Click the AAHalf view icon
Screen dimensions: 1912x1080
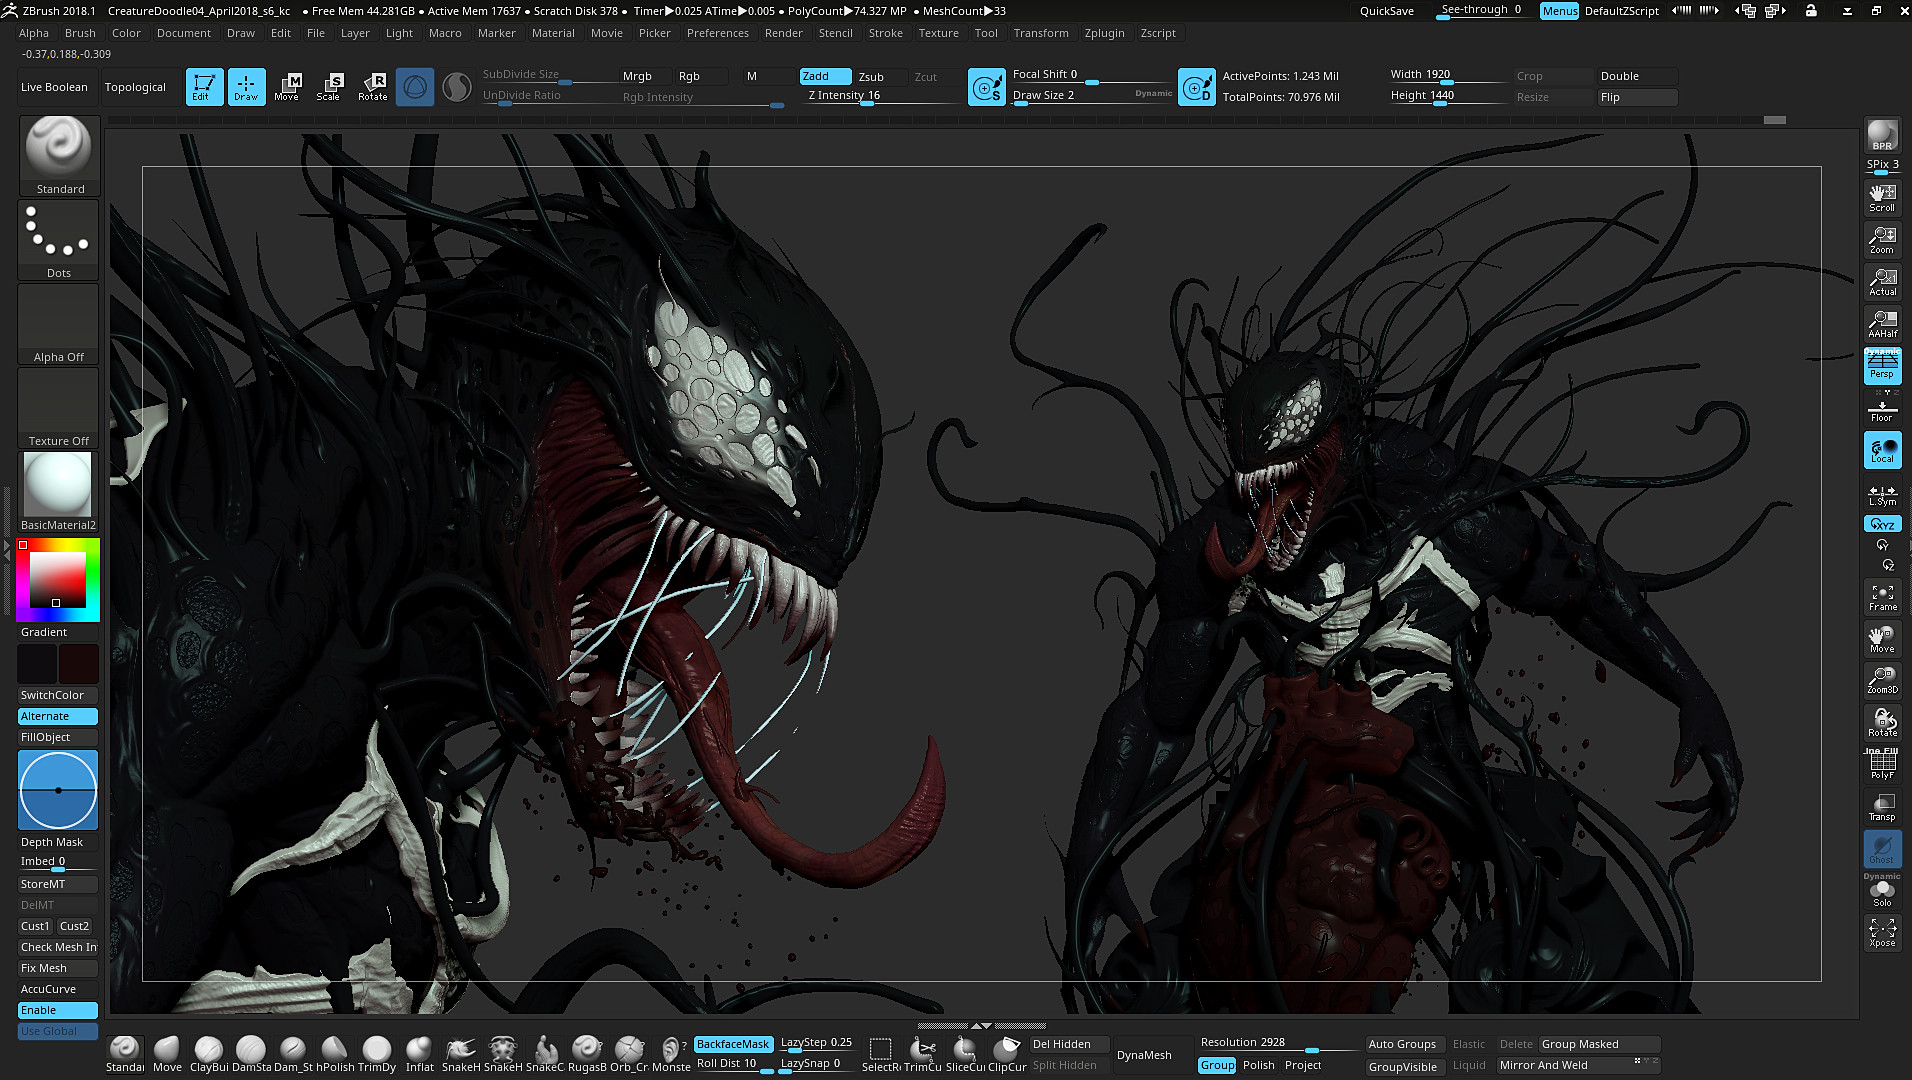[x=1882, y=322]
